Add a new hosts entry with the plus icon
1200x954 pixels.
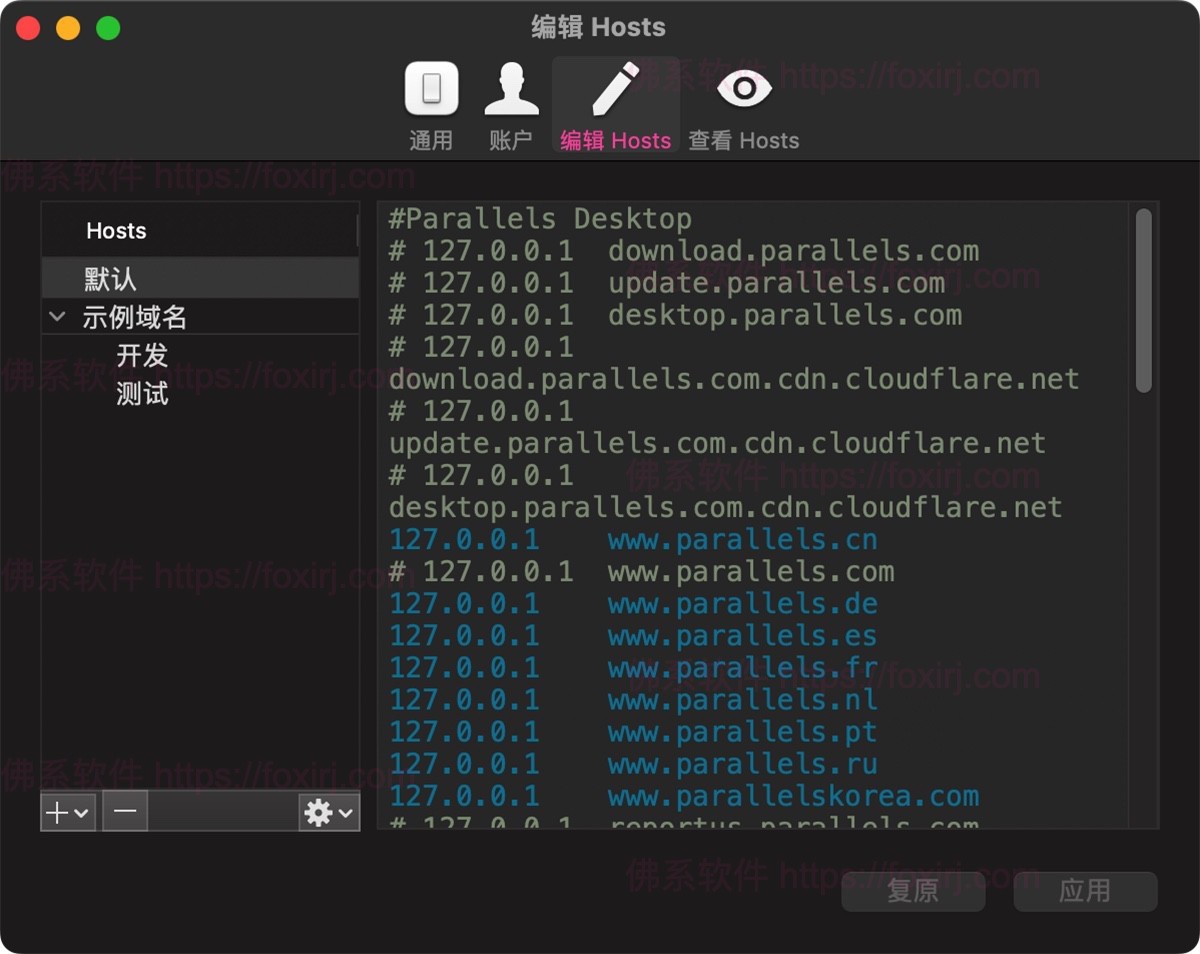tap(55, 812)
